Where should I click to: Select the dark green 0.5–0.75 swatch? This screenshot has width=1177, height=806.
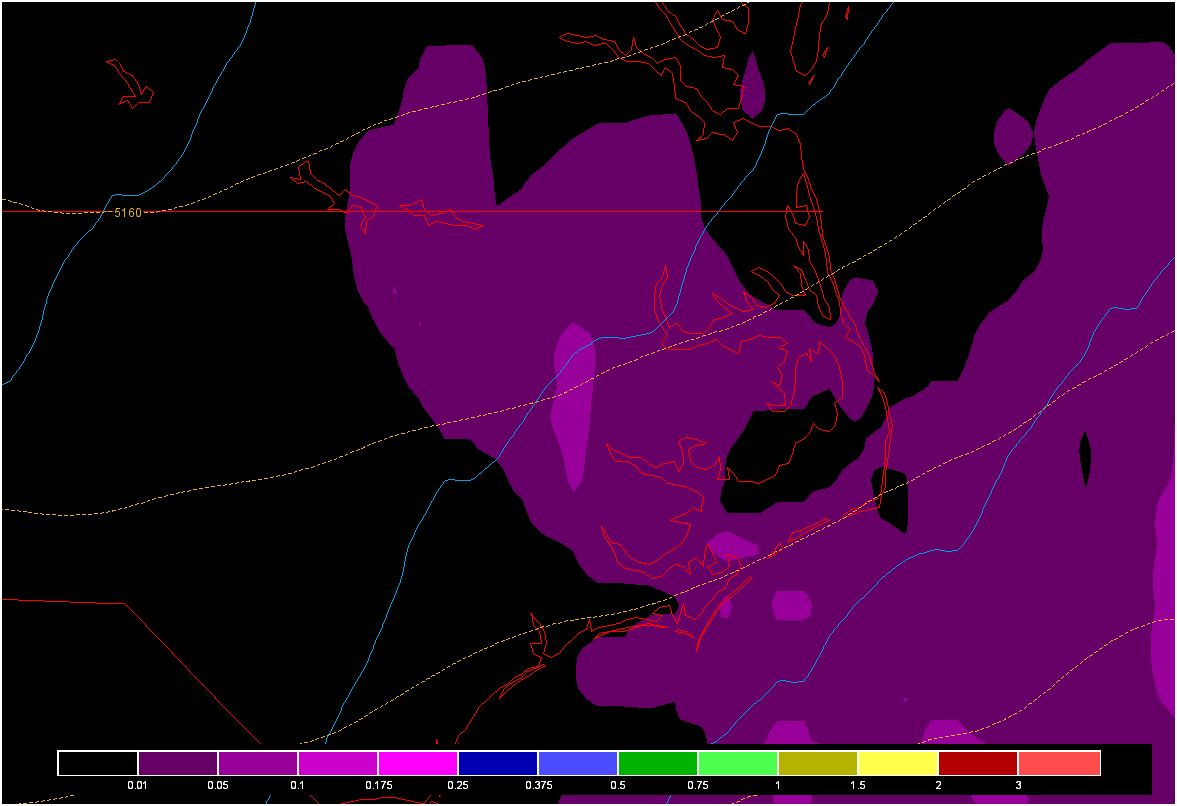658,763
